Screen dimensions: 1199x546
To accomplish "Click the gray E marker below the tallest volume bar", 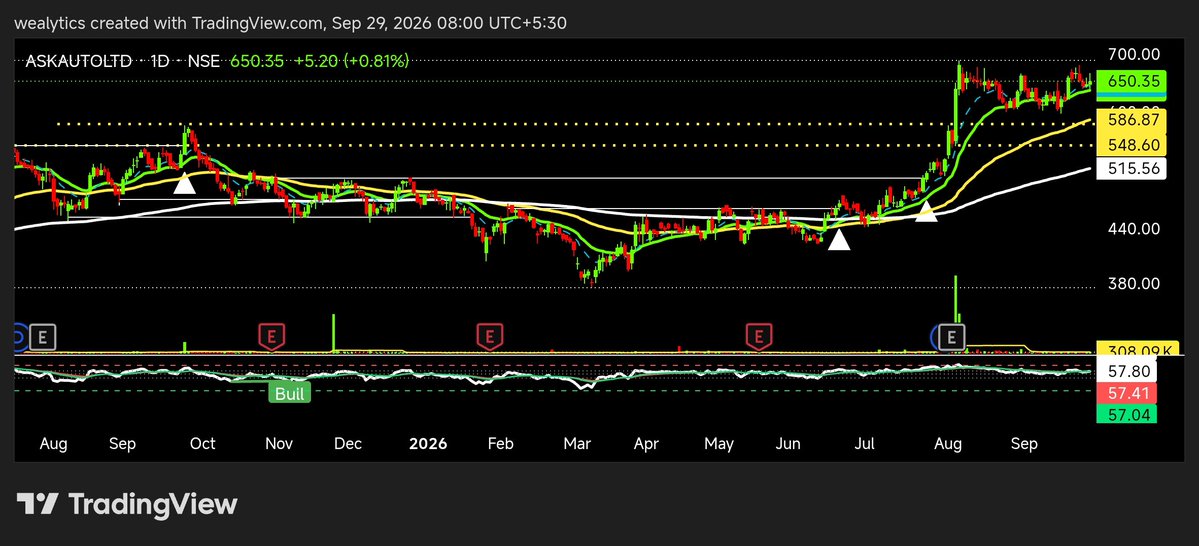I will point(953,335).
